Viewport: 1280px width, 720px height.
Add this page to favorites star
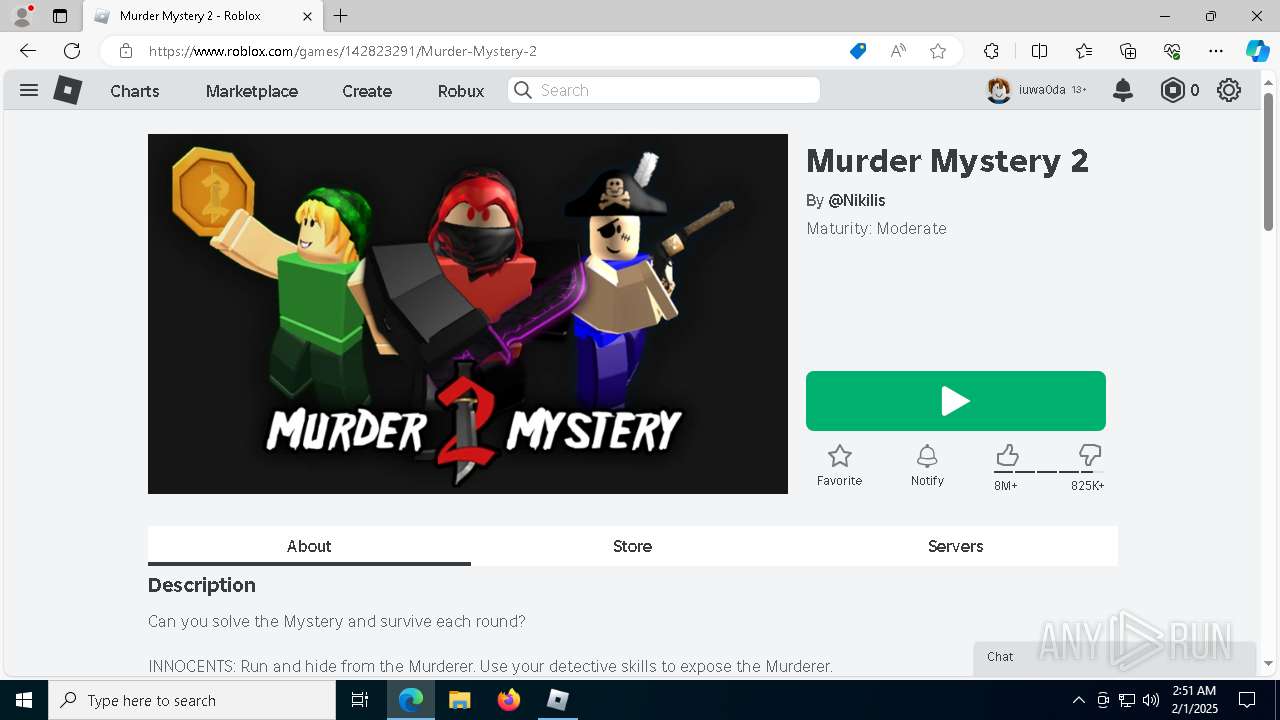[938, 51]
